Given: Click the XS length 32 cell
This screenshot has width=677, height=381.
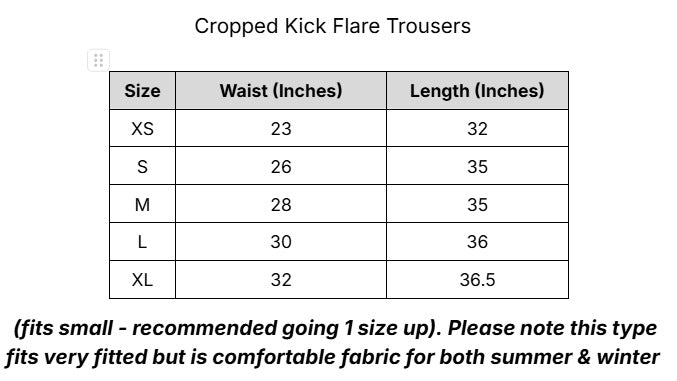Looking at the screenshot, I should (477, 128).
